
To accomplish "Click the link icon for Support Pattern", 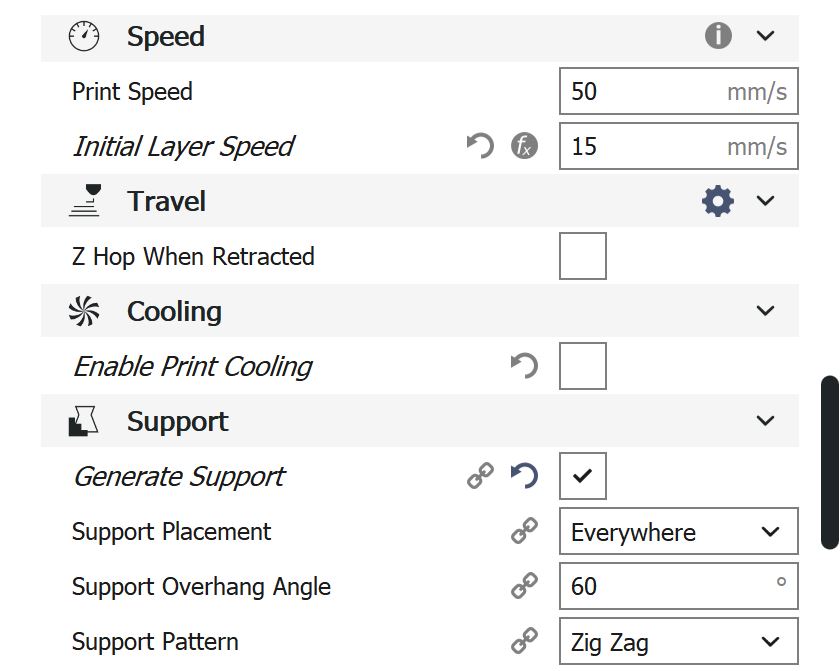I will coord(524,642).
